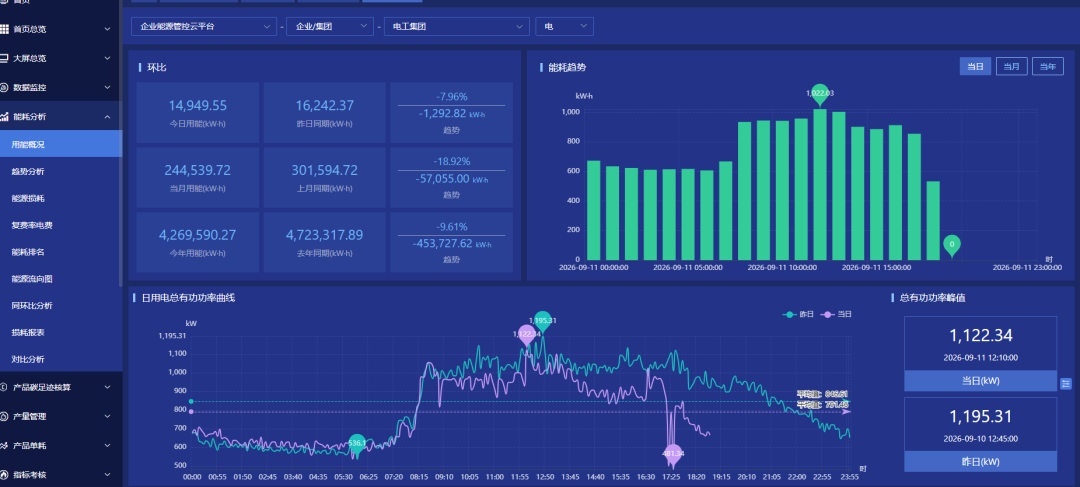The height and width of the screenshot is (487, 1080).
Task: Toggle the 昨日 legend series
Action: 798,314
